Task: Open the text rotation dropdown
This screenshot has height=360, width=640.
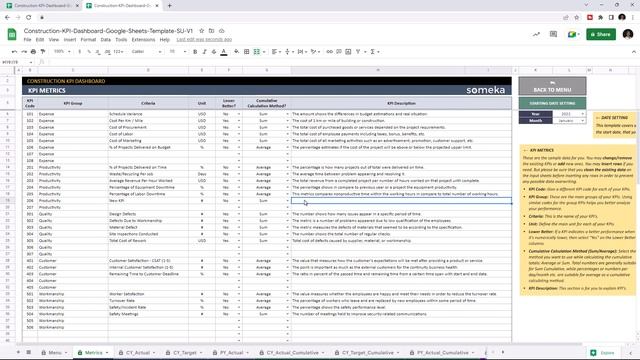Action: click(315, 52)
